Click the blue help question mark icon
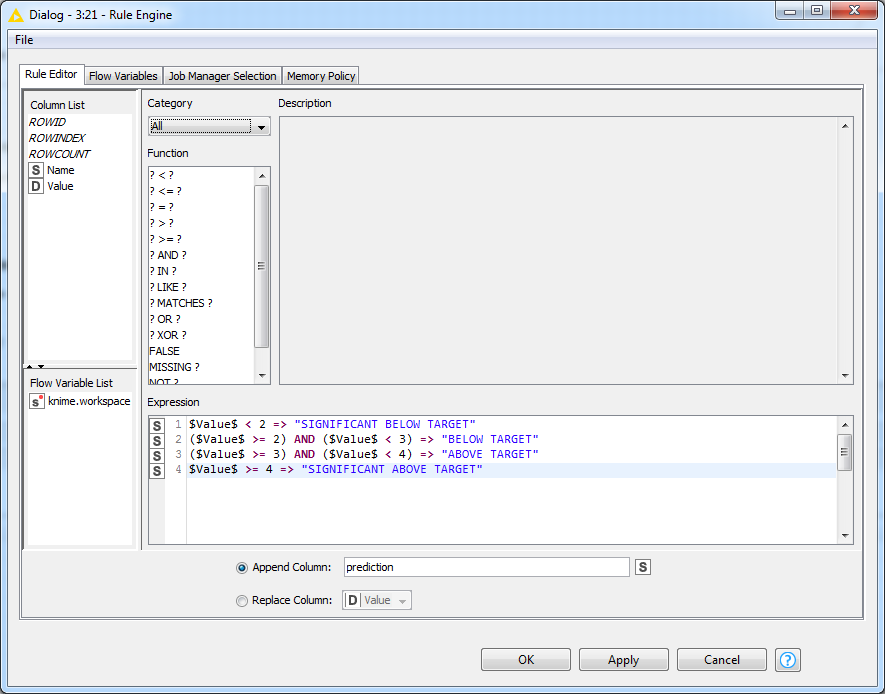Screen dimensions: 885x694 click(787, 660)
